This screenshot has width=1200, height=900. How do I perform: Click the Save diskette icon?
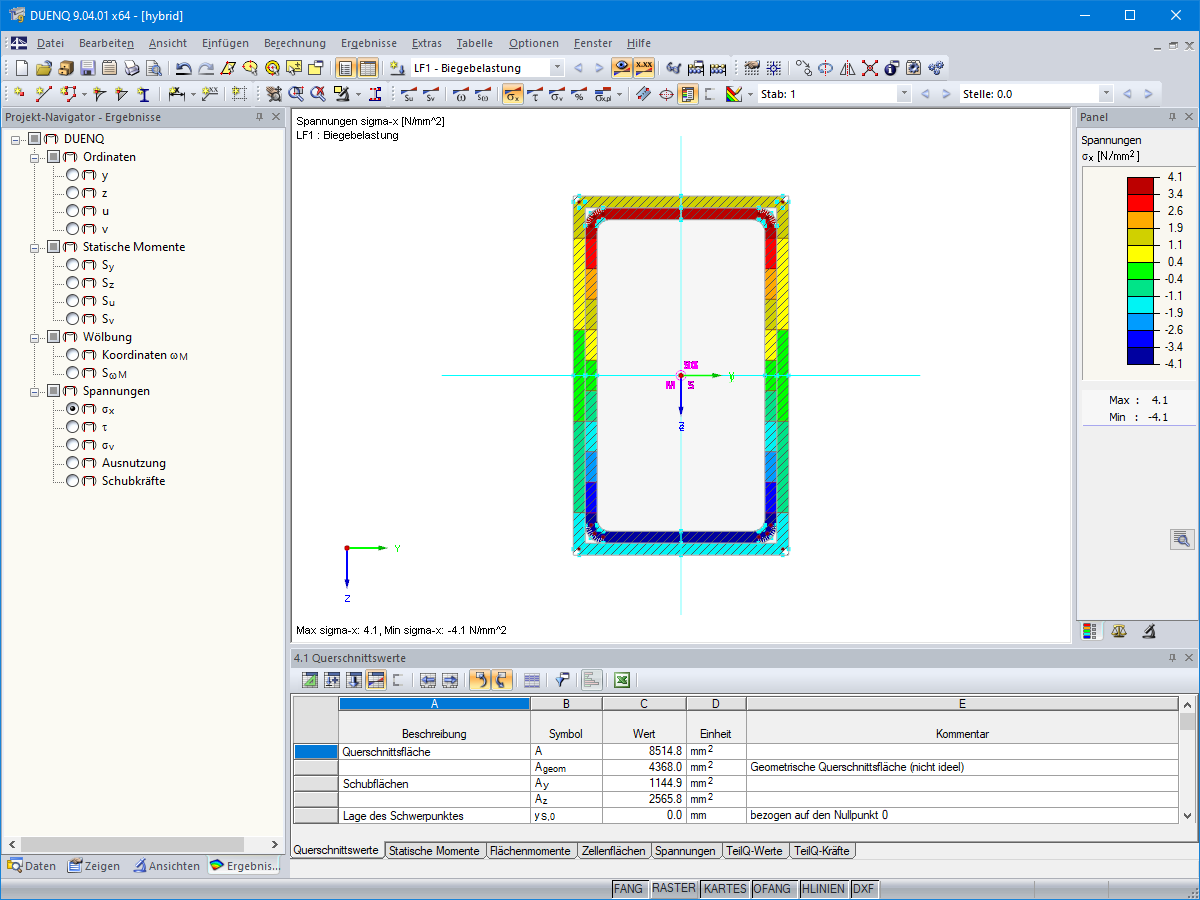pos(87,68)
